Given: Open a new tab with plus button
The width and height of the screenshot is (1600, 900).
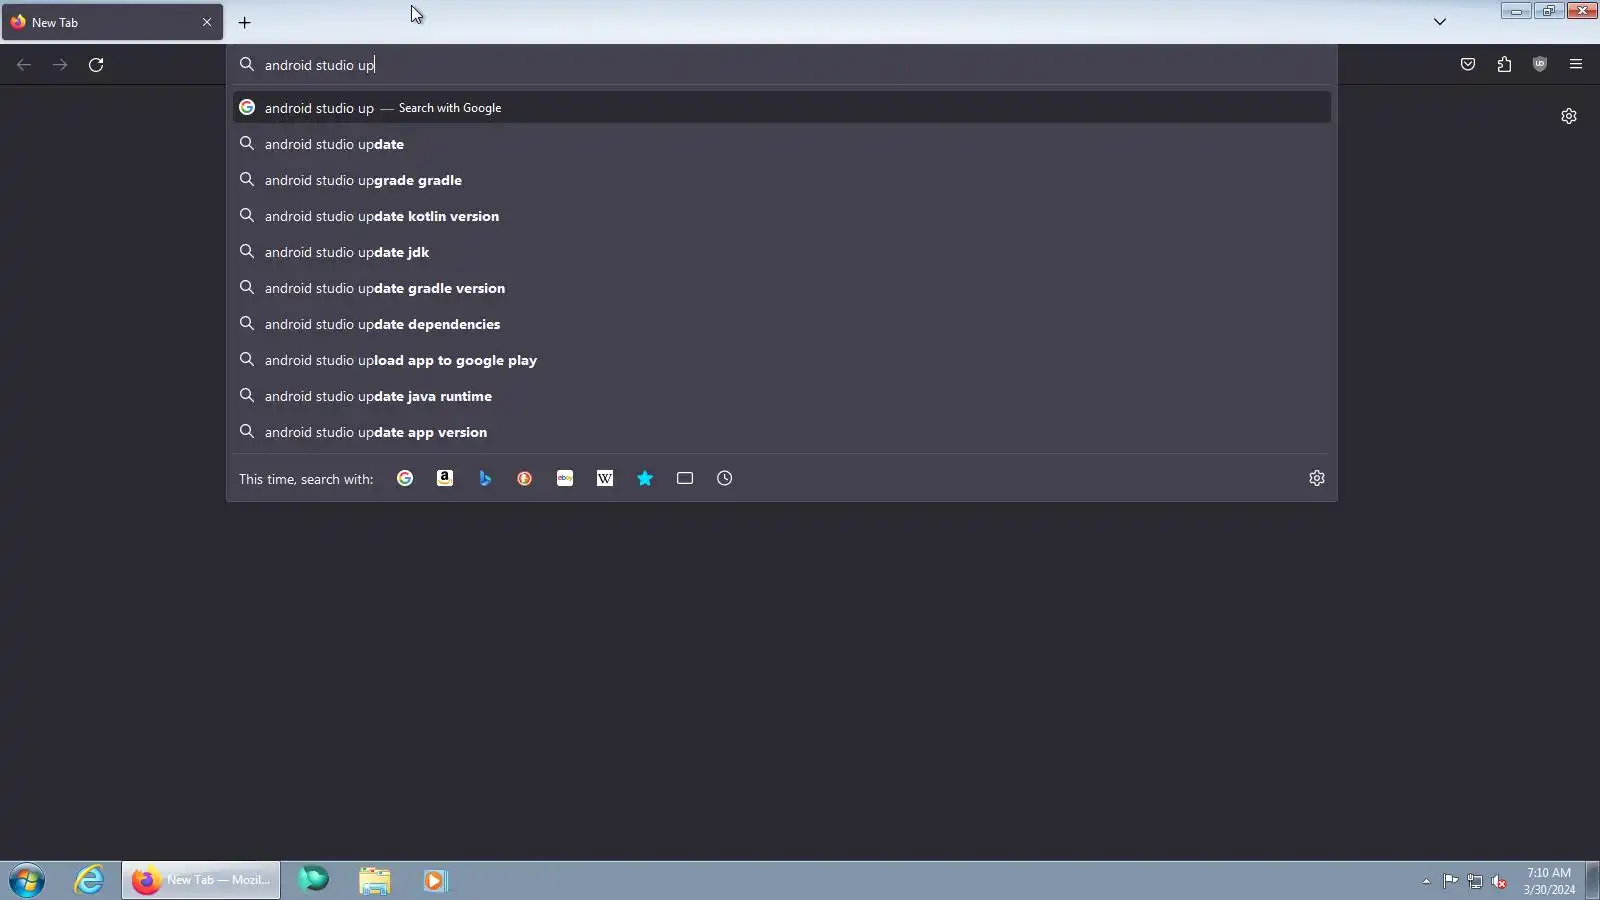Looking at the screenshot, I should pos(245,22).
